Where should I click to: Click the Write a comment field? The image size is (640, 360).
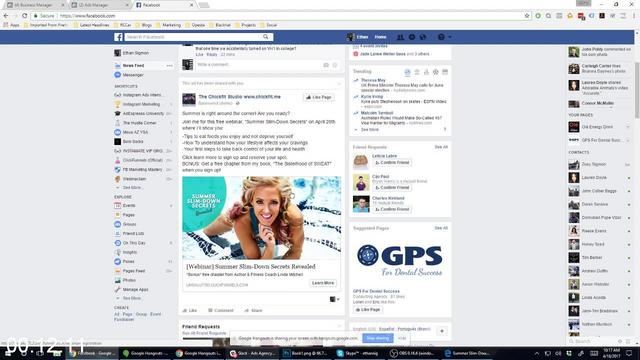[x=258, y=65]
